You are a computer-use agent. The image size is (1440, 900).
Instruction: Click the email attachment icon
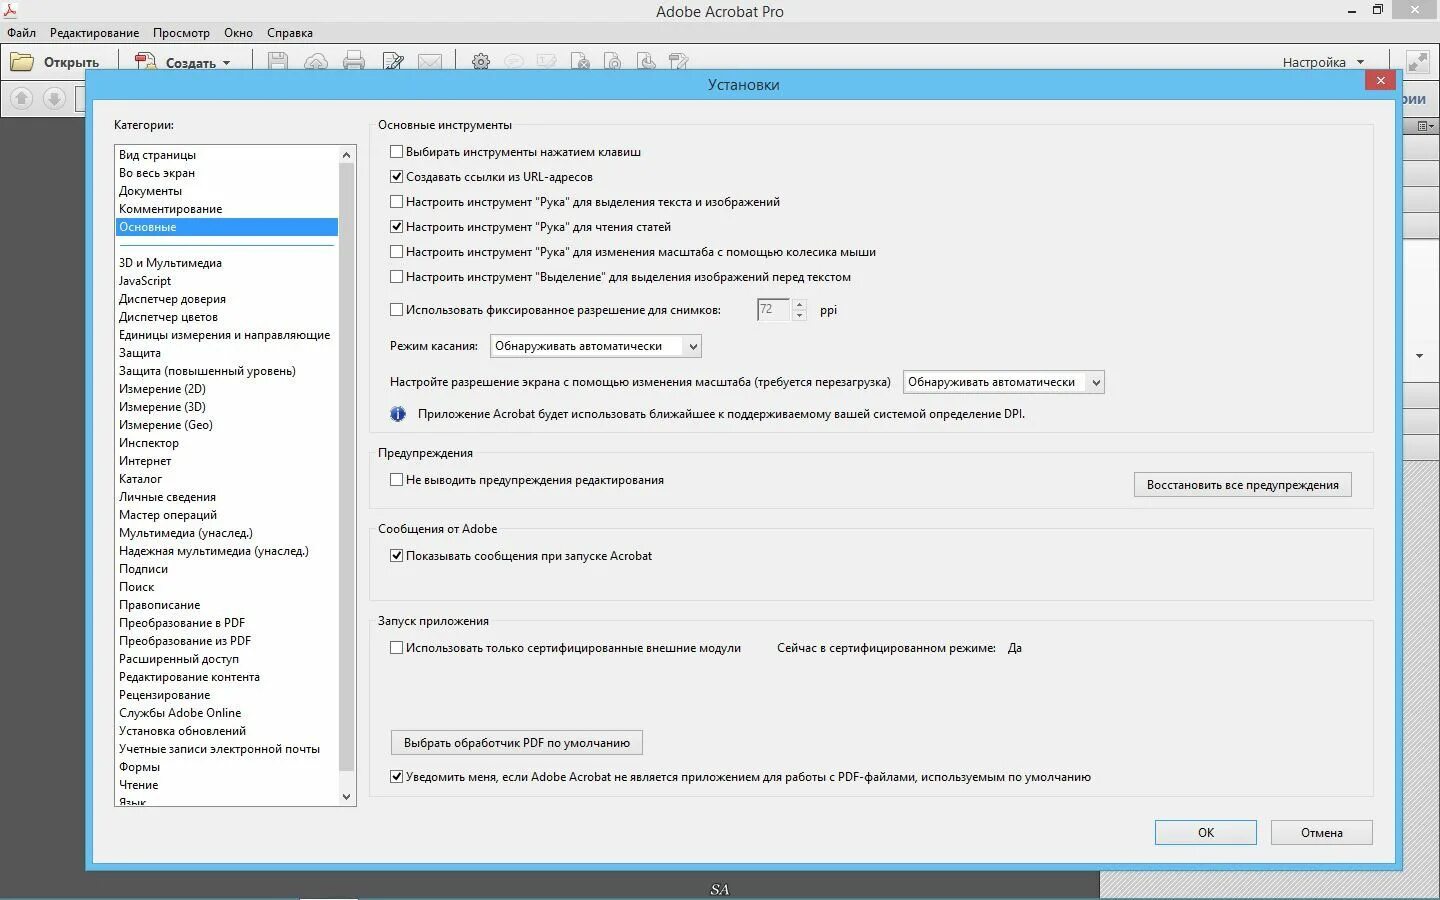(x=431, y=61)
